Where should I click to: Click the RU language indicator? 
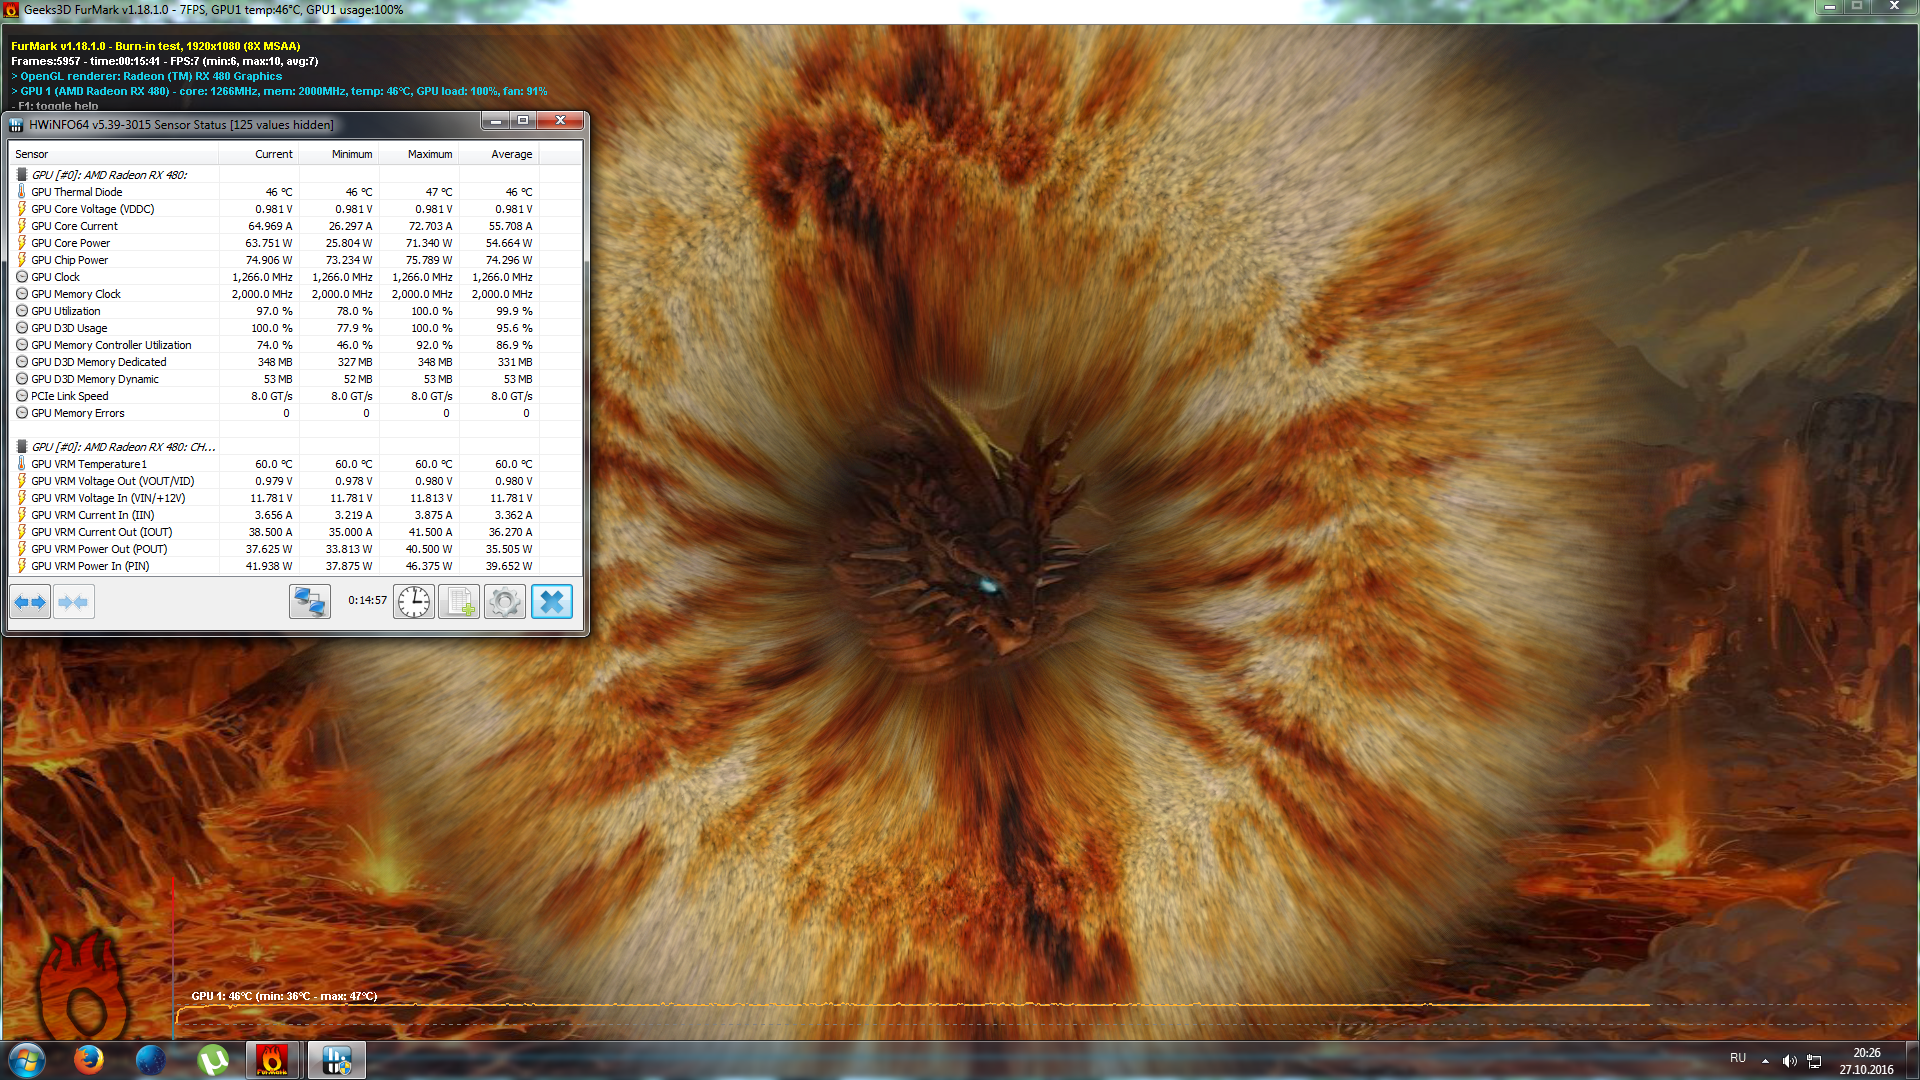1738,1058
